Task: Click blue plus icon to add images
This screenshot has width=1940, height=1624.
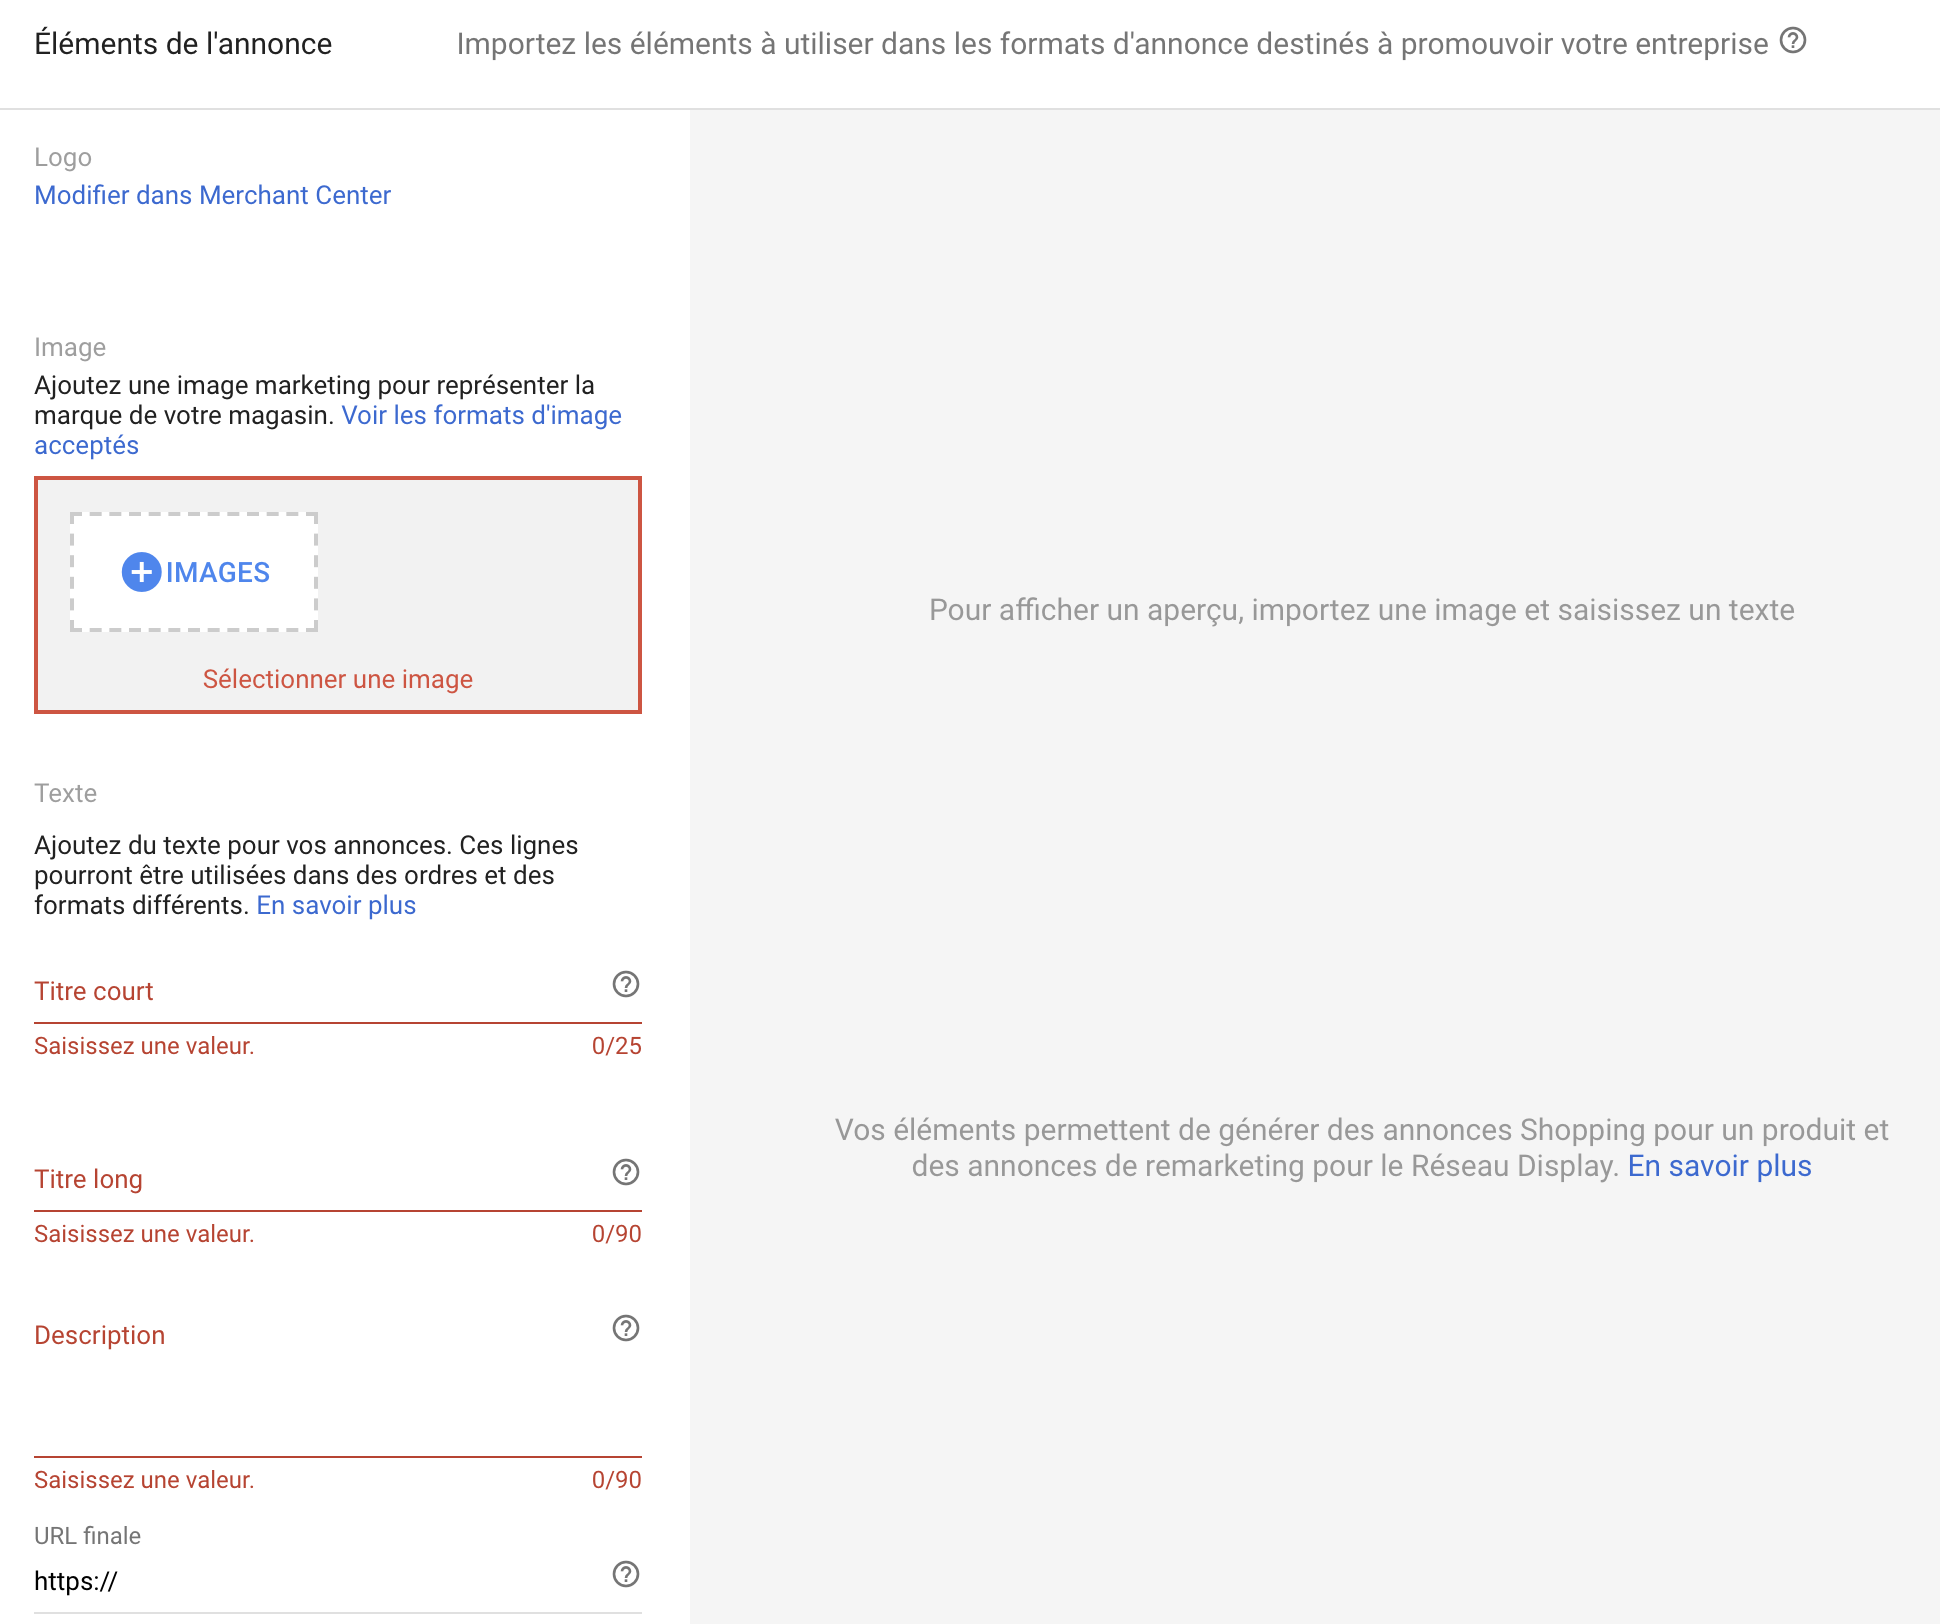Action: point(141,572)
